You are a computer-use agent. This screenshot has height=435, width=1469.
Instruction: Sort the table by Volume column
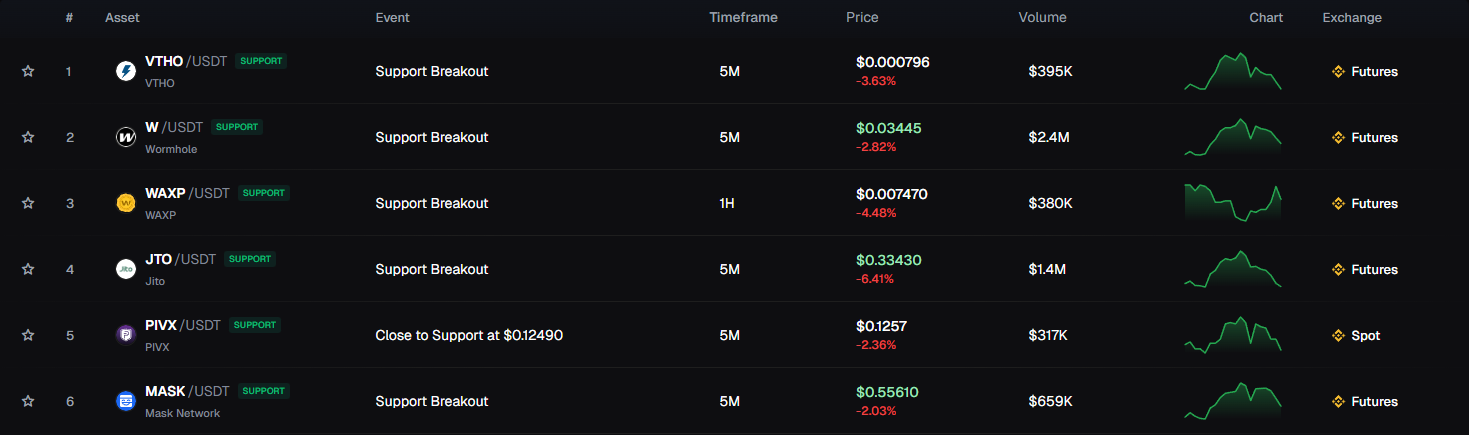click(x=1042, y=17)
